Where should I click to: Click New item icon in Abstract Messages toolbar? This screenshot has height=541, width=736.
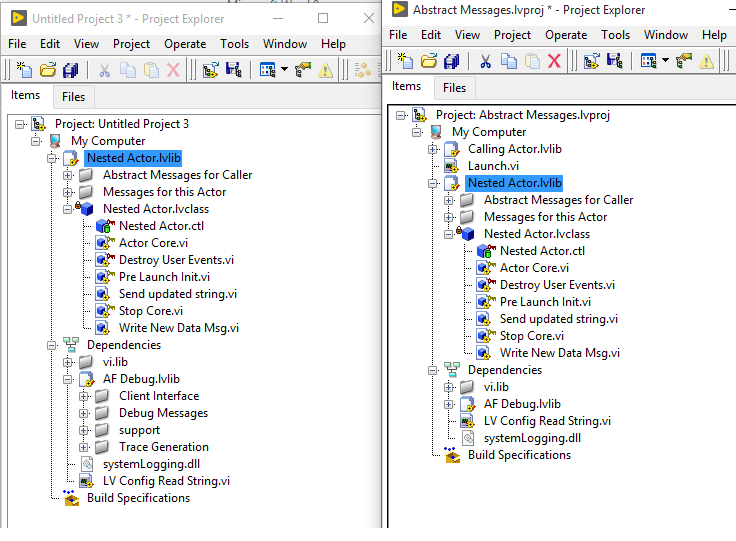coord(405,61)
